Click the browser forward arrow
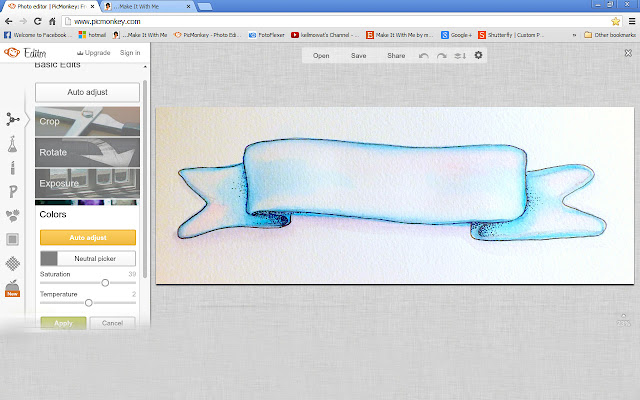640x400 pixels. 23,21
